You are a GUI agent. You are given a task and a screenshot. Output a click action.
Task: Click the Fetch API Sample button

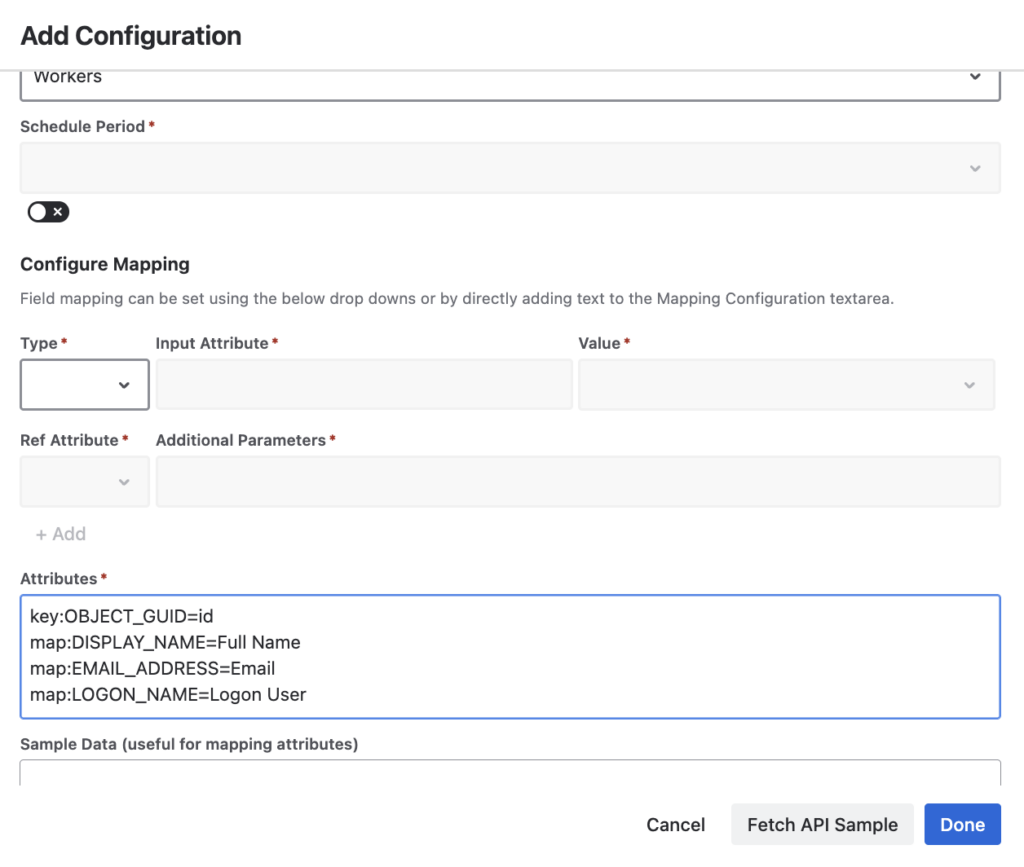822,825
